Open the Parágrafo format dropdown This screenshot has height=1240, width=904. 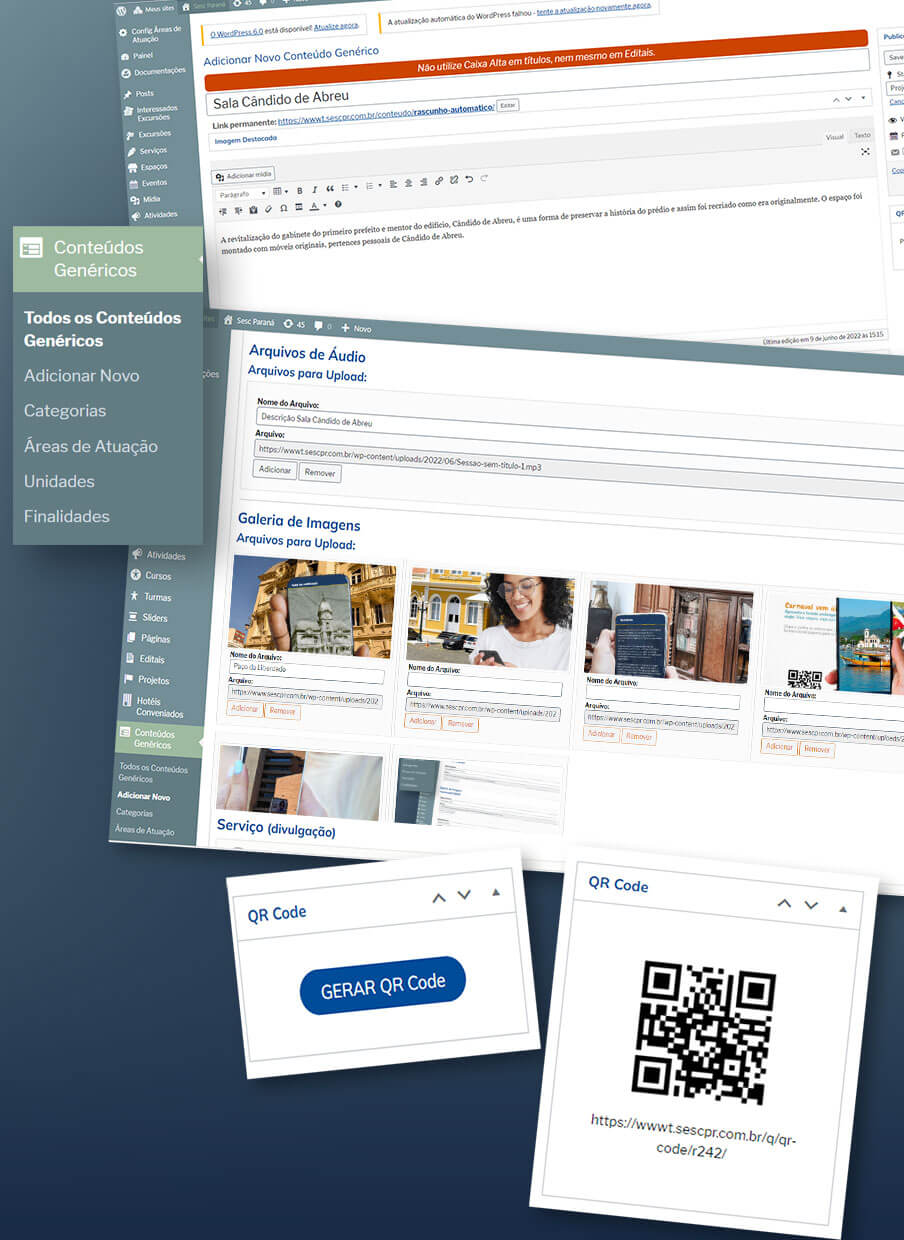[x=242, y=194]
